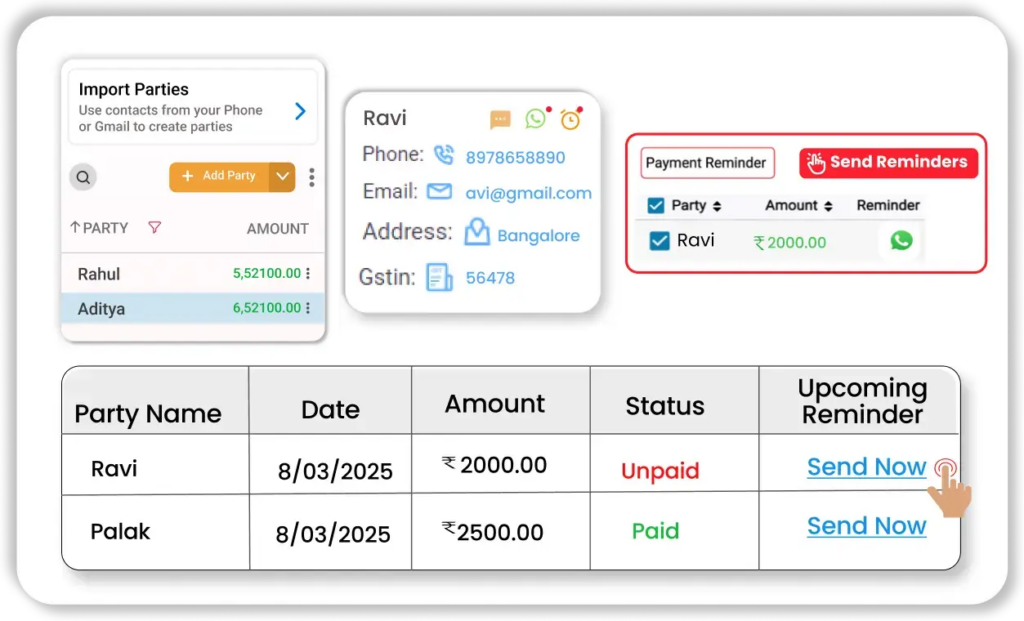Open Ravi's WhatsApp chat icon
This screenshot has width=1024, height=621.
pos(536,119)
